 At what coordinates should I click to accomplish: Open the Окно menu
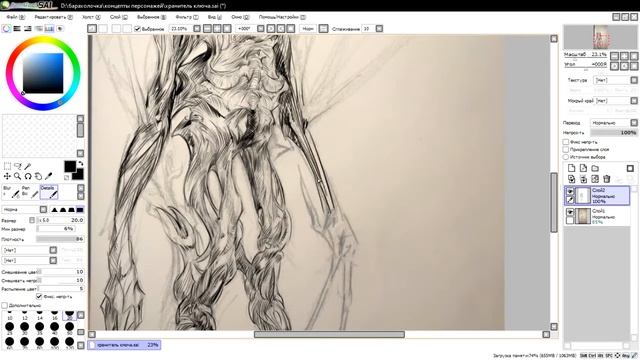pyautogui.click(x=240, y=17)
